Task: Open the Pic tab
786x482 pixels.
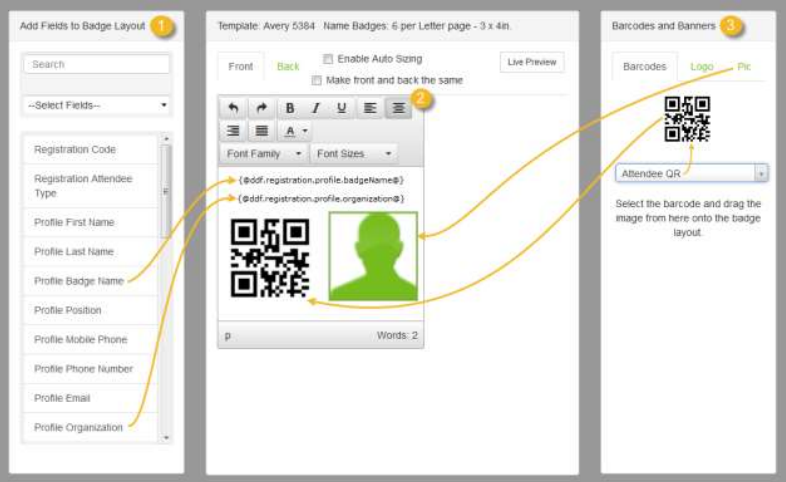Action: pyautogui.click(x=744, y=67)
